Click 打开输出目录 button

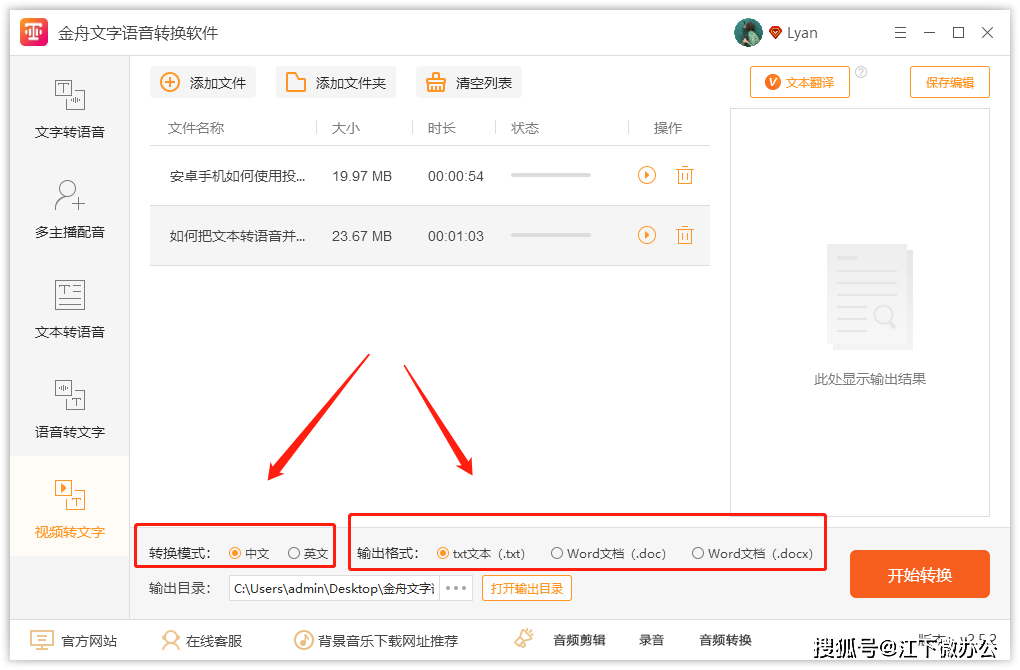coord(527,588)
